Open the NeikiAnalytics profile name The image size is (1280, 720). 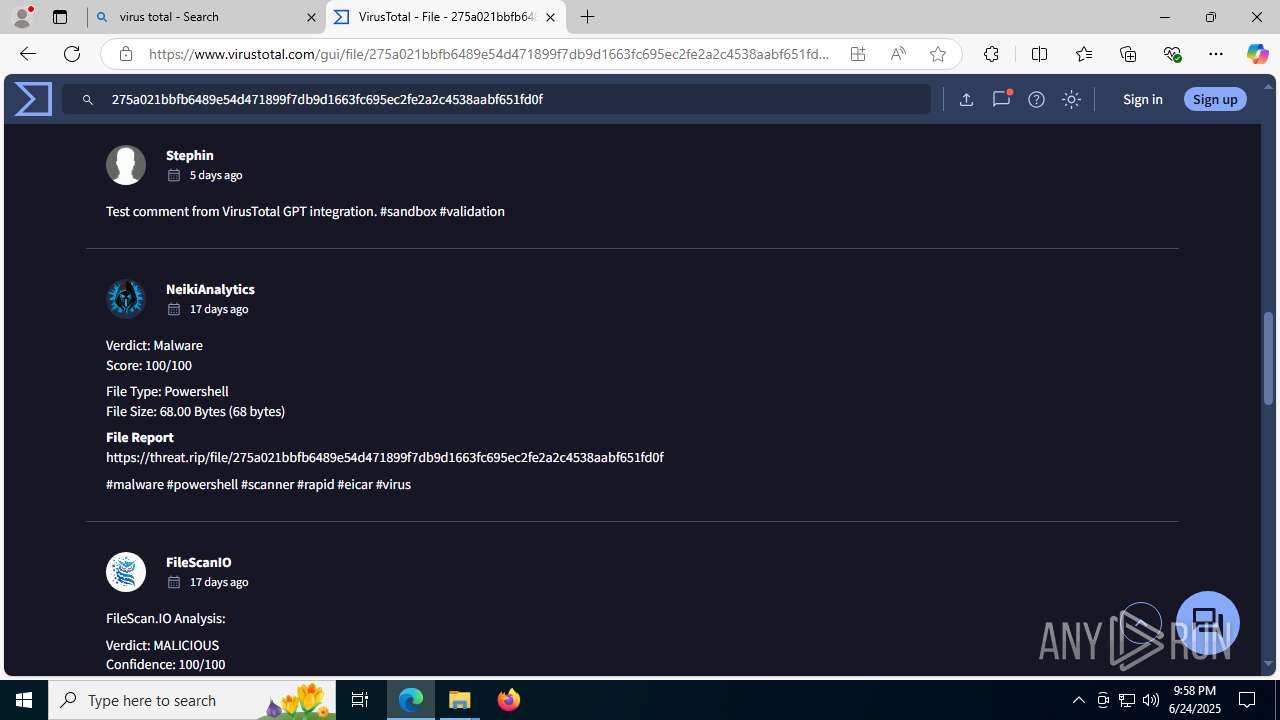click(x=210, y=289)
